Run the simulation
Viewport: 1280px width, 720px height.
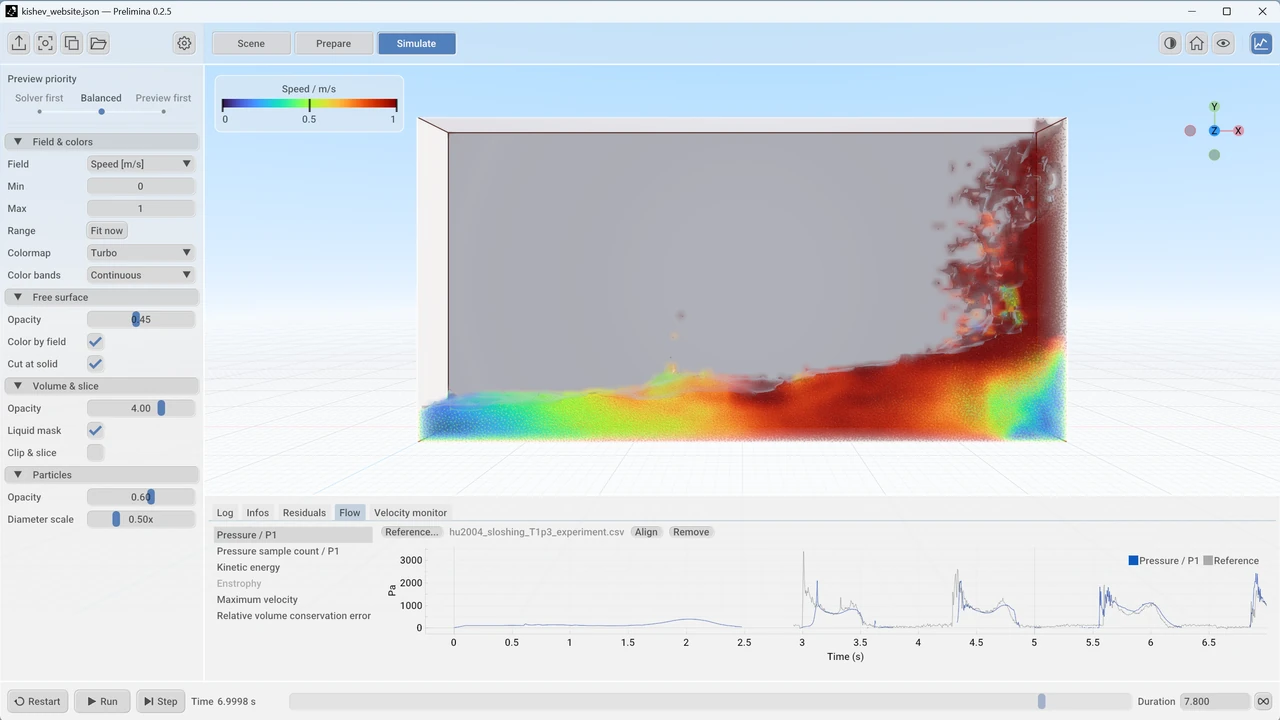tap(102, 701)
